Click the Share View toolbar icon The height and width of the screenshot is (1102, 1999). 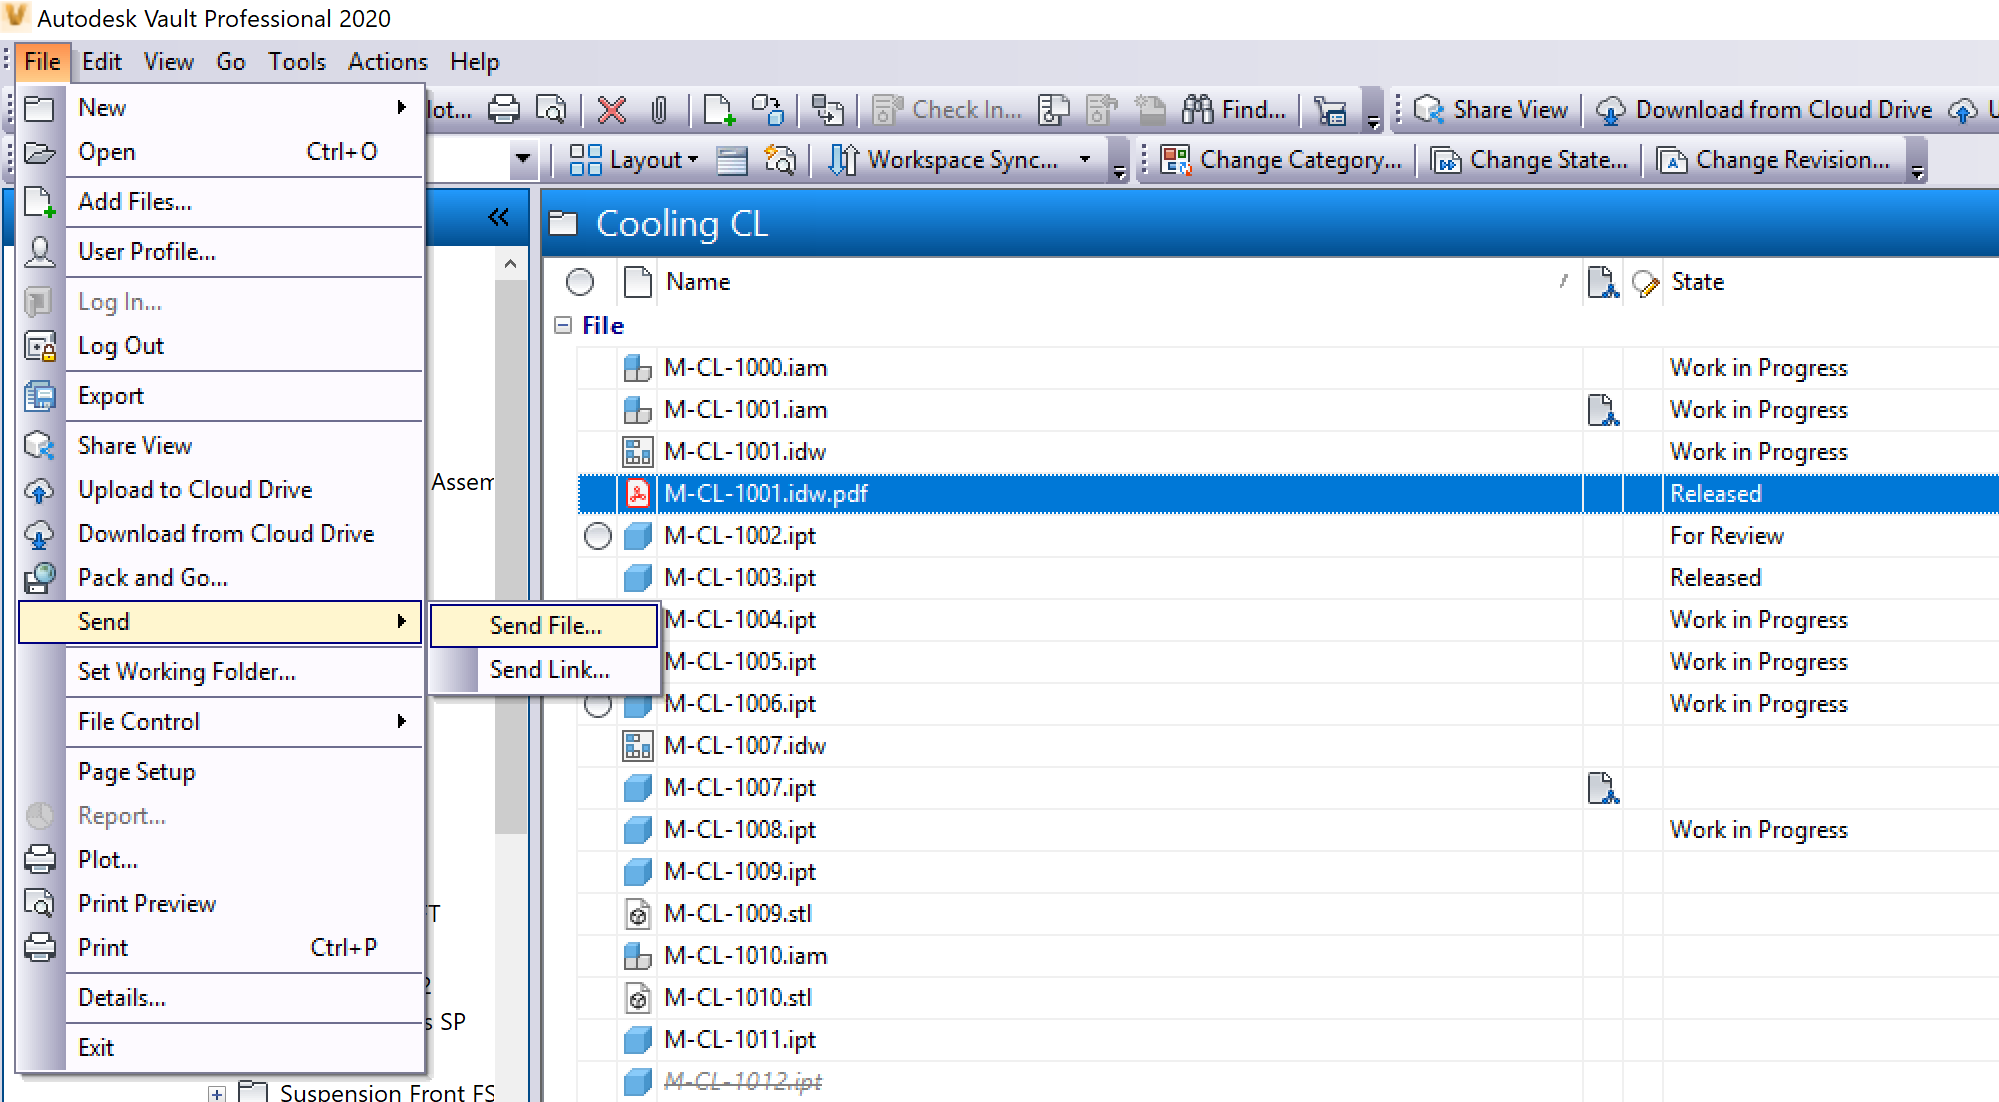[1429, 110]
